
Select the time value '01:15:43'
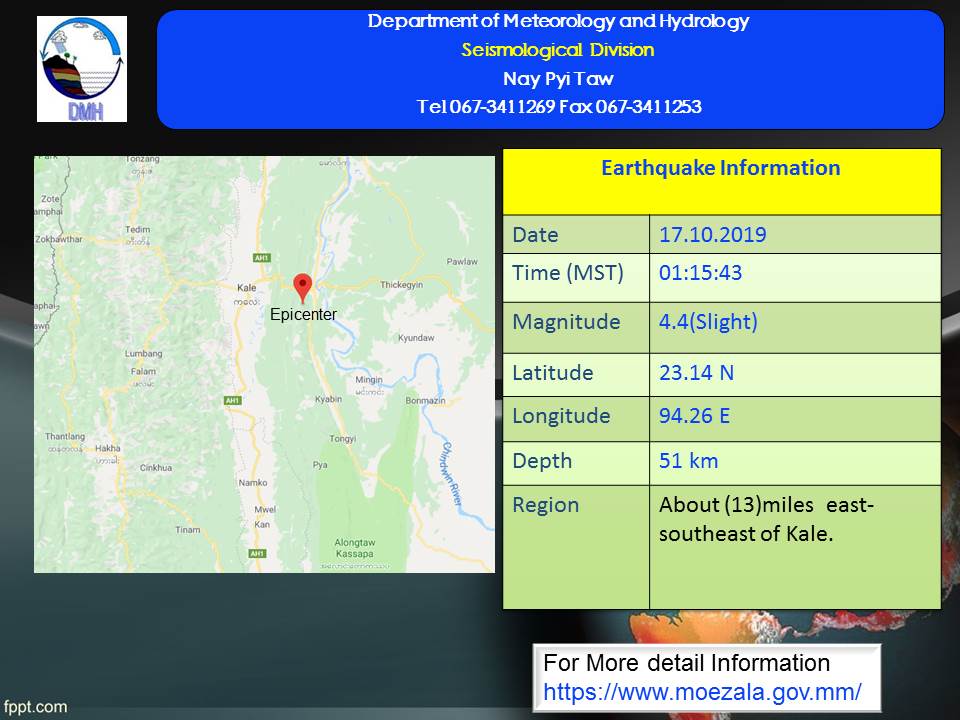(700, 272)
